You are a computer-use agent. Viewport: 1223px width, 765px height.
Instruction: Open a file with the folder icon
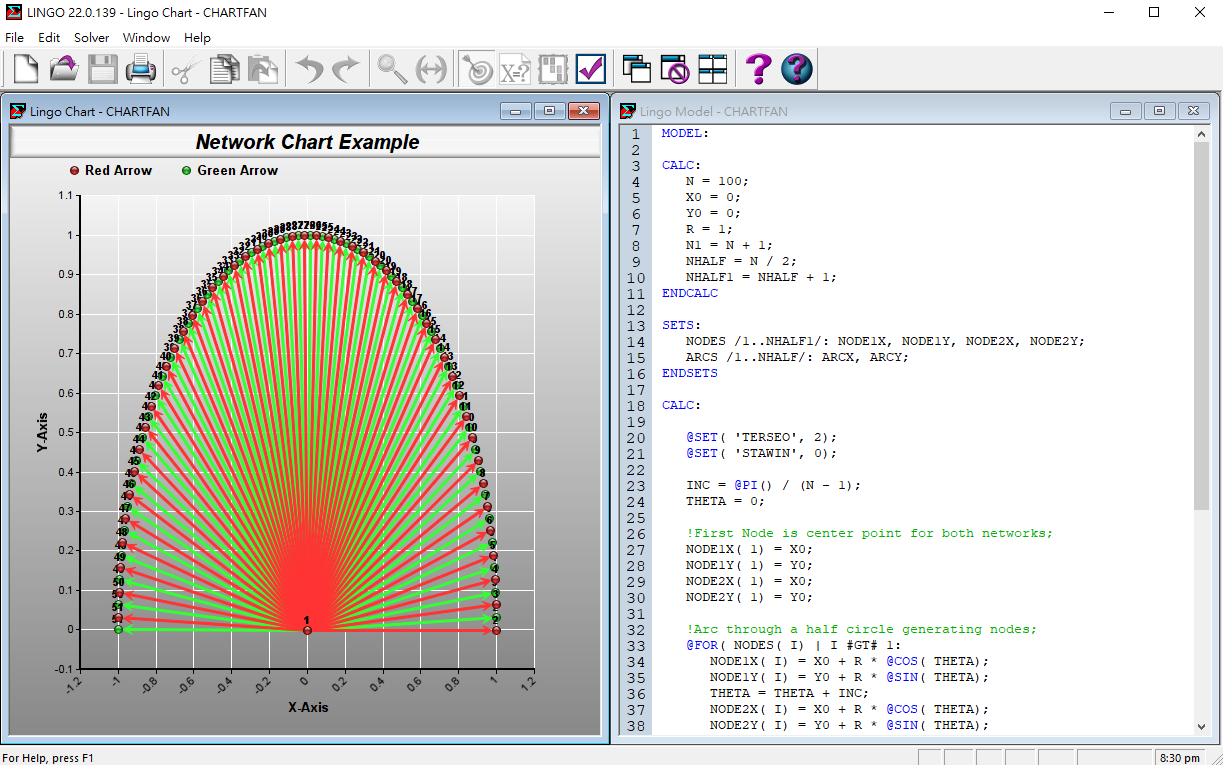64,69
